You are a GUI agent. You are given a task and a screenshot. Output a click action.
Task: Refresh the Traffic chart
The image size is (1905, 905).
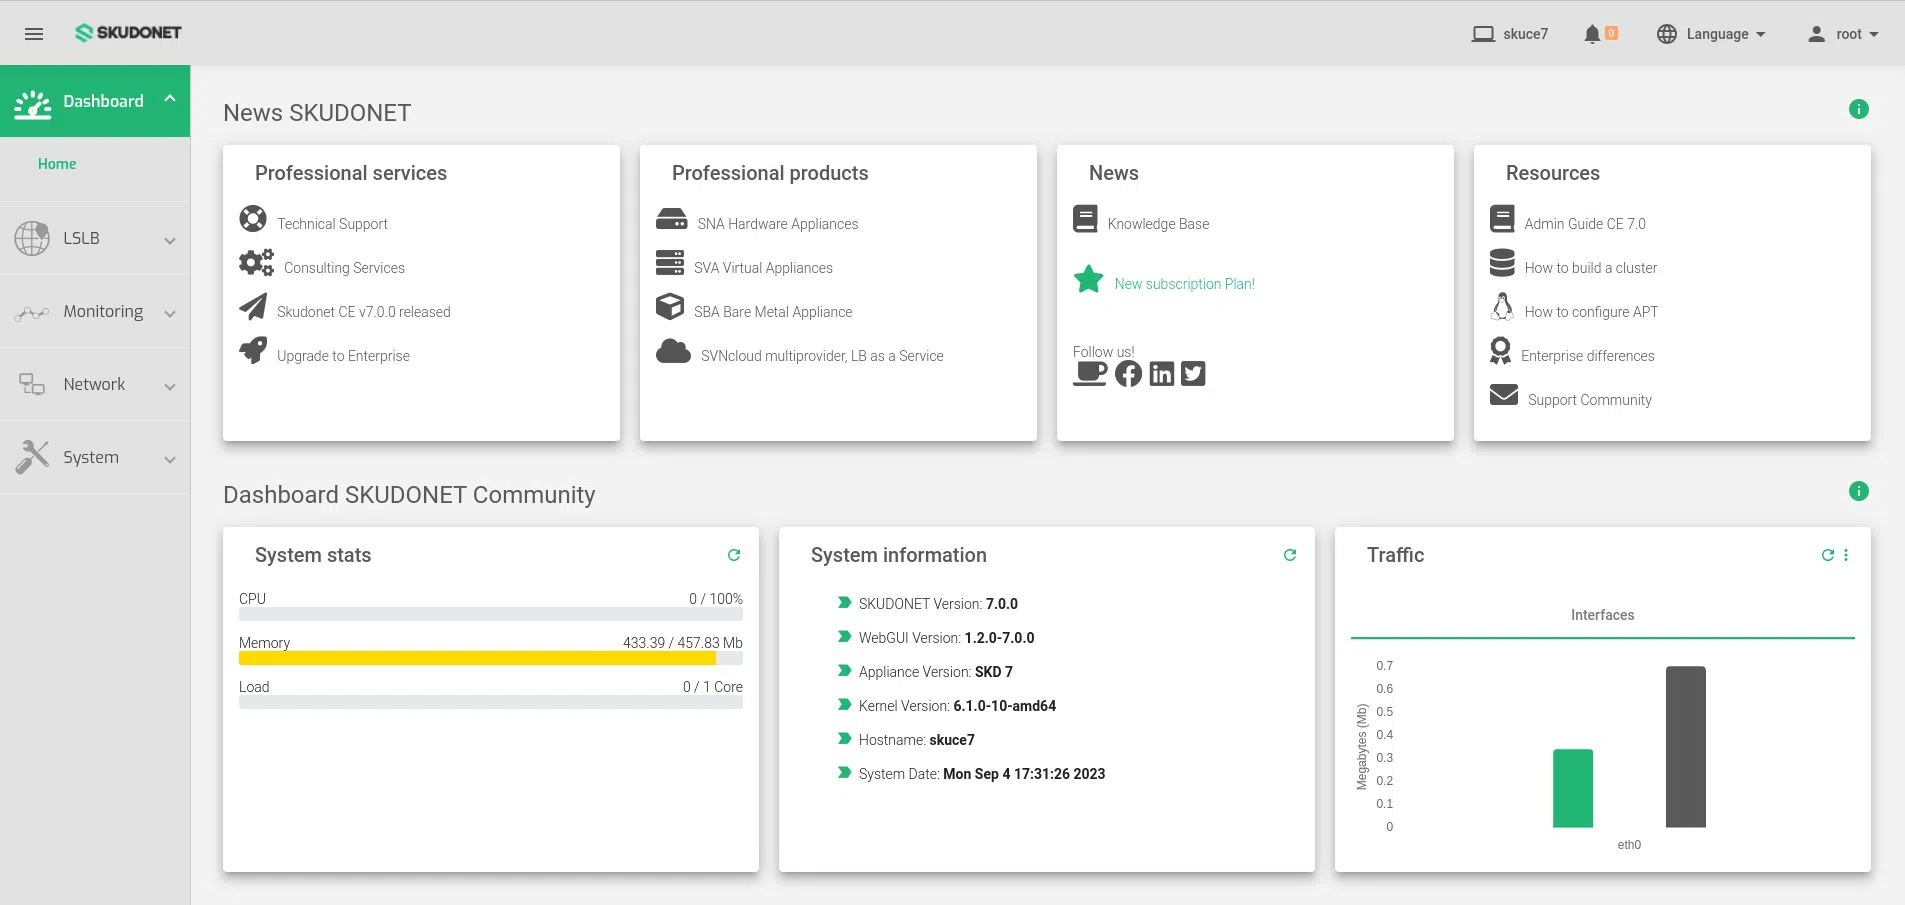1827,555
